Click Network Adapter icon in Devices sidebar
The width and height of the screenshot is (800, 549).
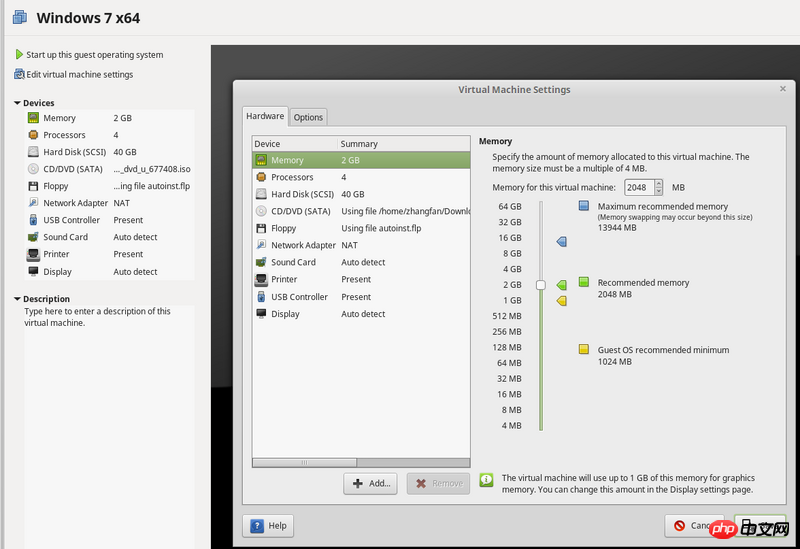click(x=33, y=203)
